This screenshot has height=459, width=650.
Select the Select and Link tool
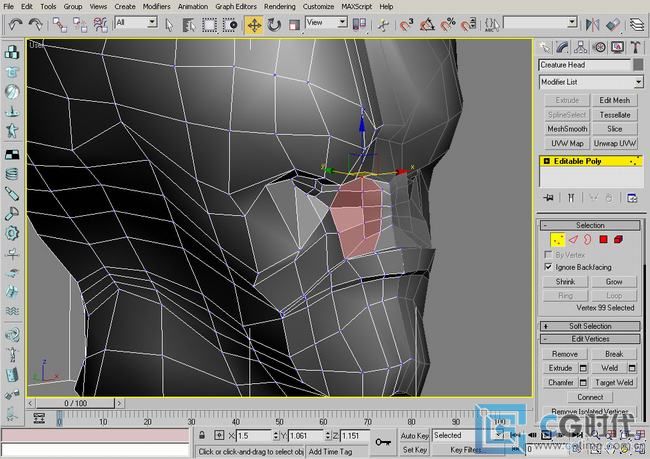tap(60, 25)
